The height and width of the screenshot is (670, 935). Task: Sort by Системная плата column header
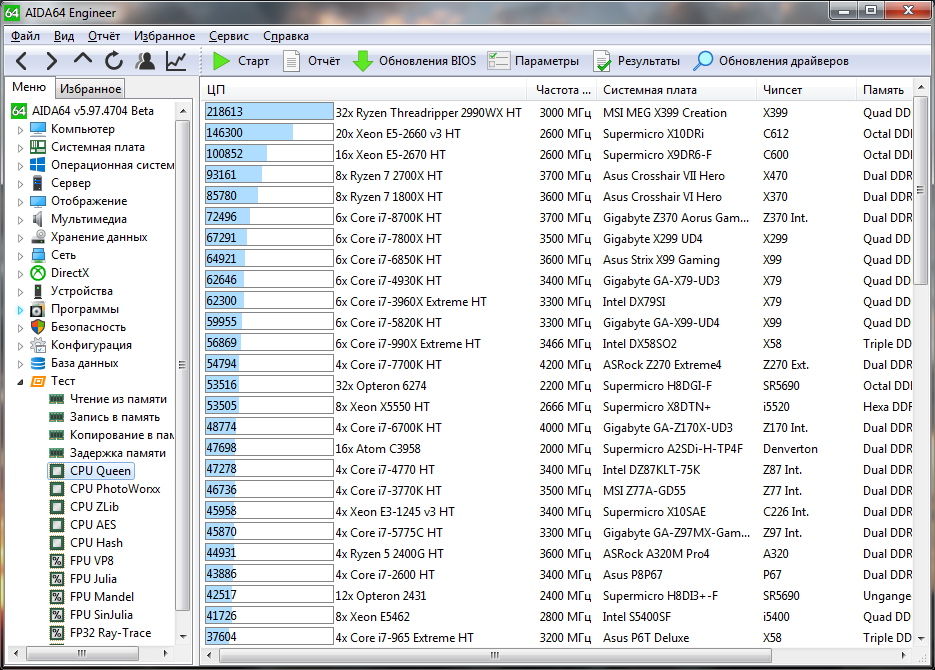coord(678,89)
